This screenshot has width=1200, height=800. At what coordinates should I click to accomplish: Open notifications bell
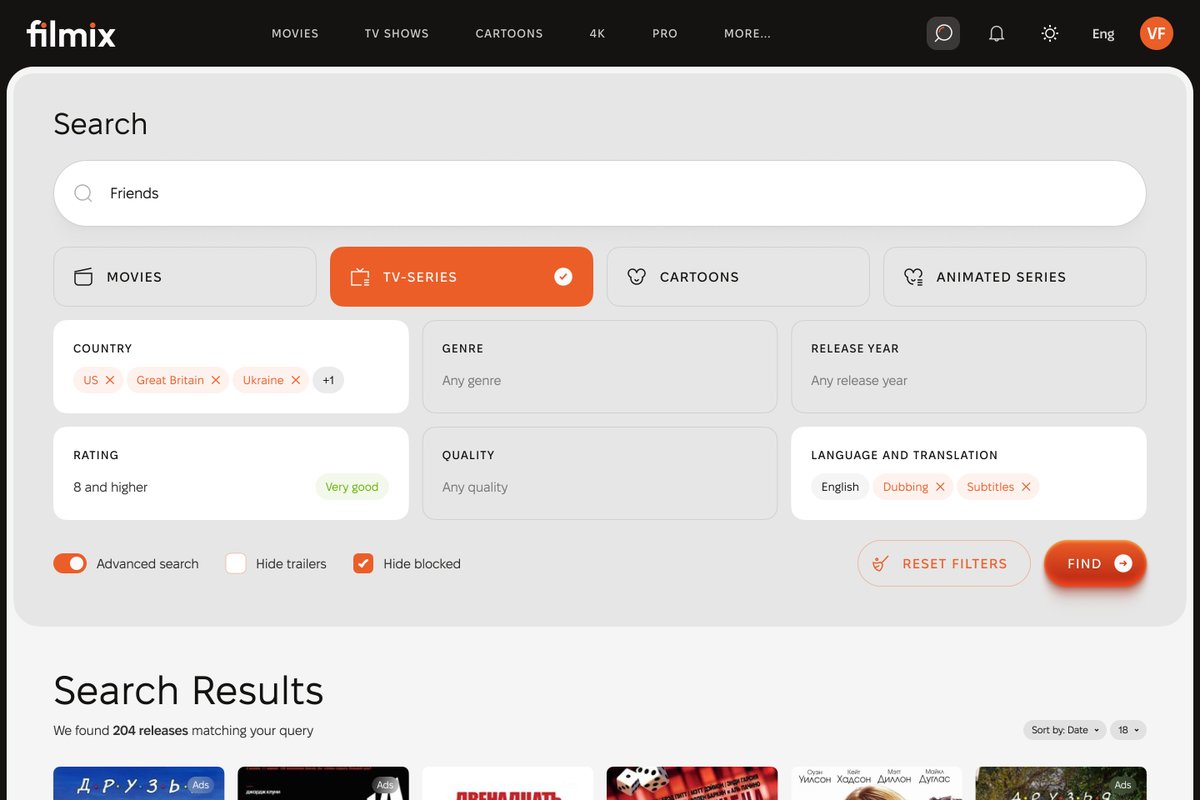[997, 33]
